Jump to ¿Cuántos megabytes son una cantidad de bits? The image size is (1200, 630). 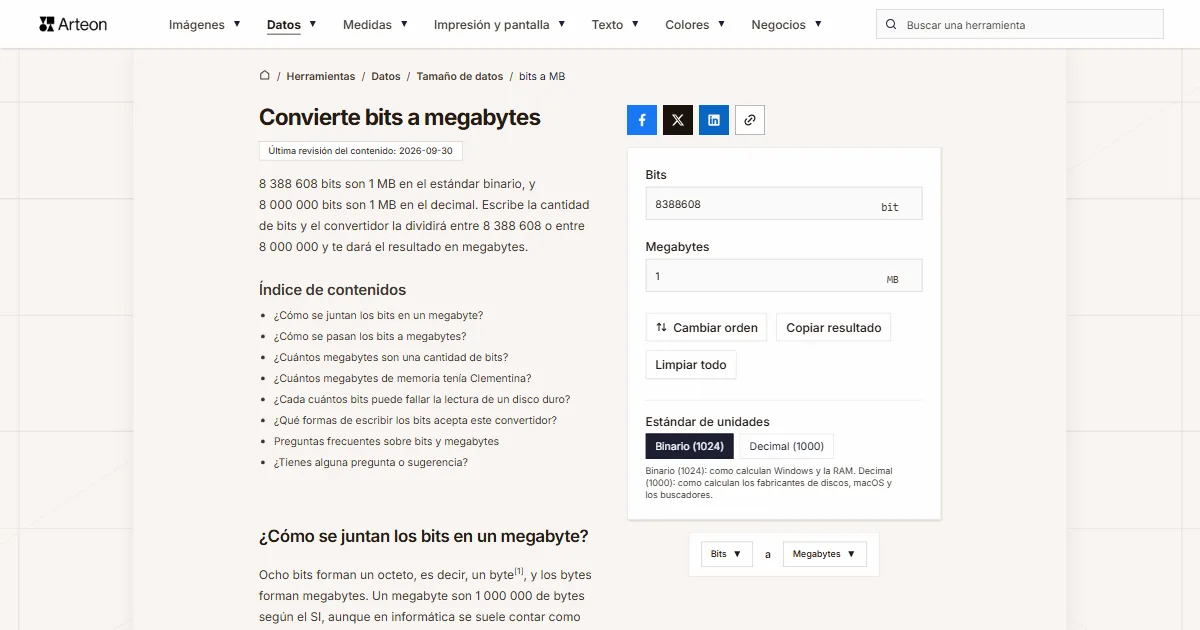click(391, 357)
